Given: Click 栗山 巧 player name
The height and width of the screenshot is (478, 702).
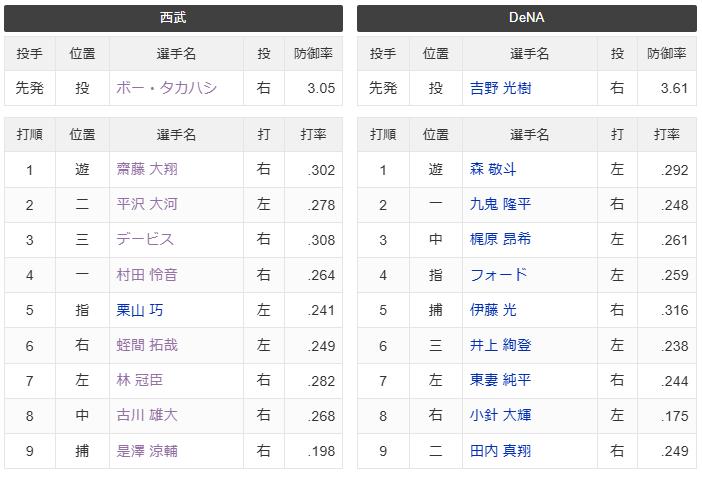Looking at the screenshot, I should (140, 310).
